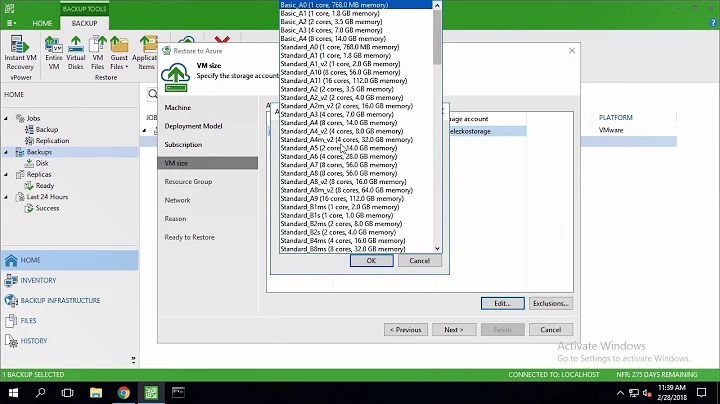Open Veeam app taskbar icon
Viewport: 720px width, 404px height.
tap(151, 393)
